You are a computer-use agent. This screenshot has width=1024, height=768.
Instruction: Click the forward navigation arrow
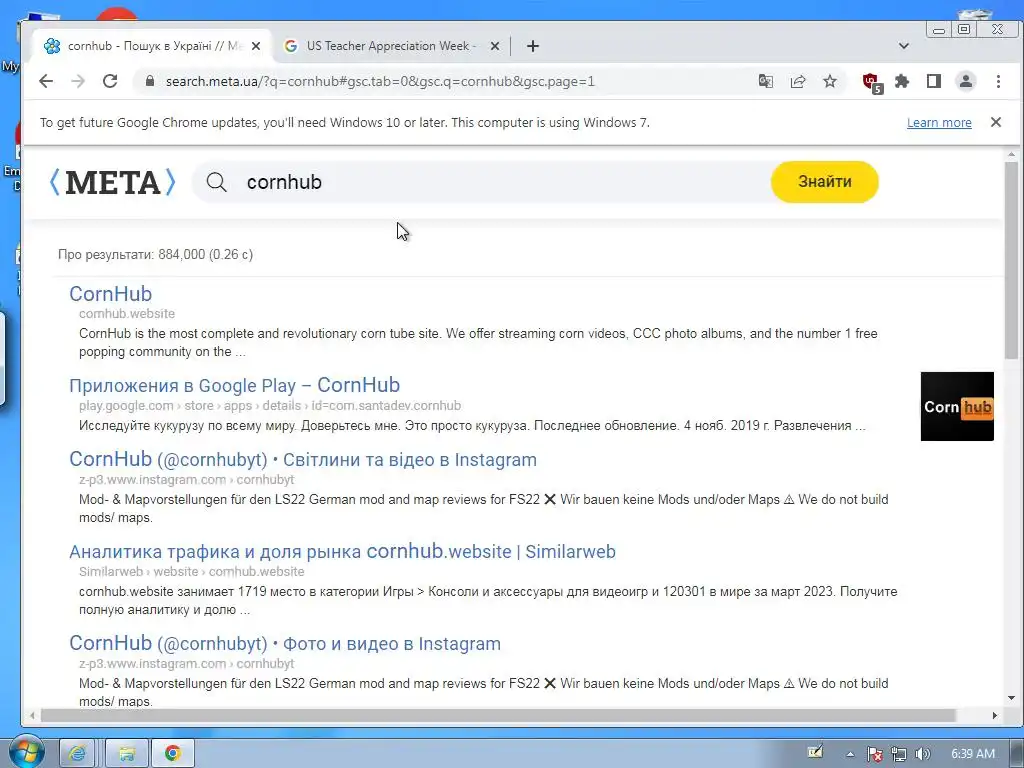[x=78, y=81]
